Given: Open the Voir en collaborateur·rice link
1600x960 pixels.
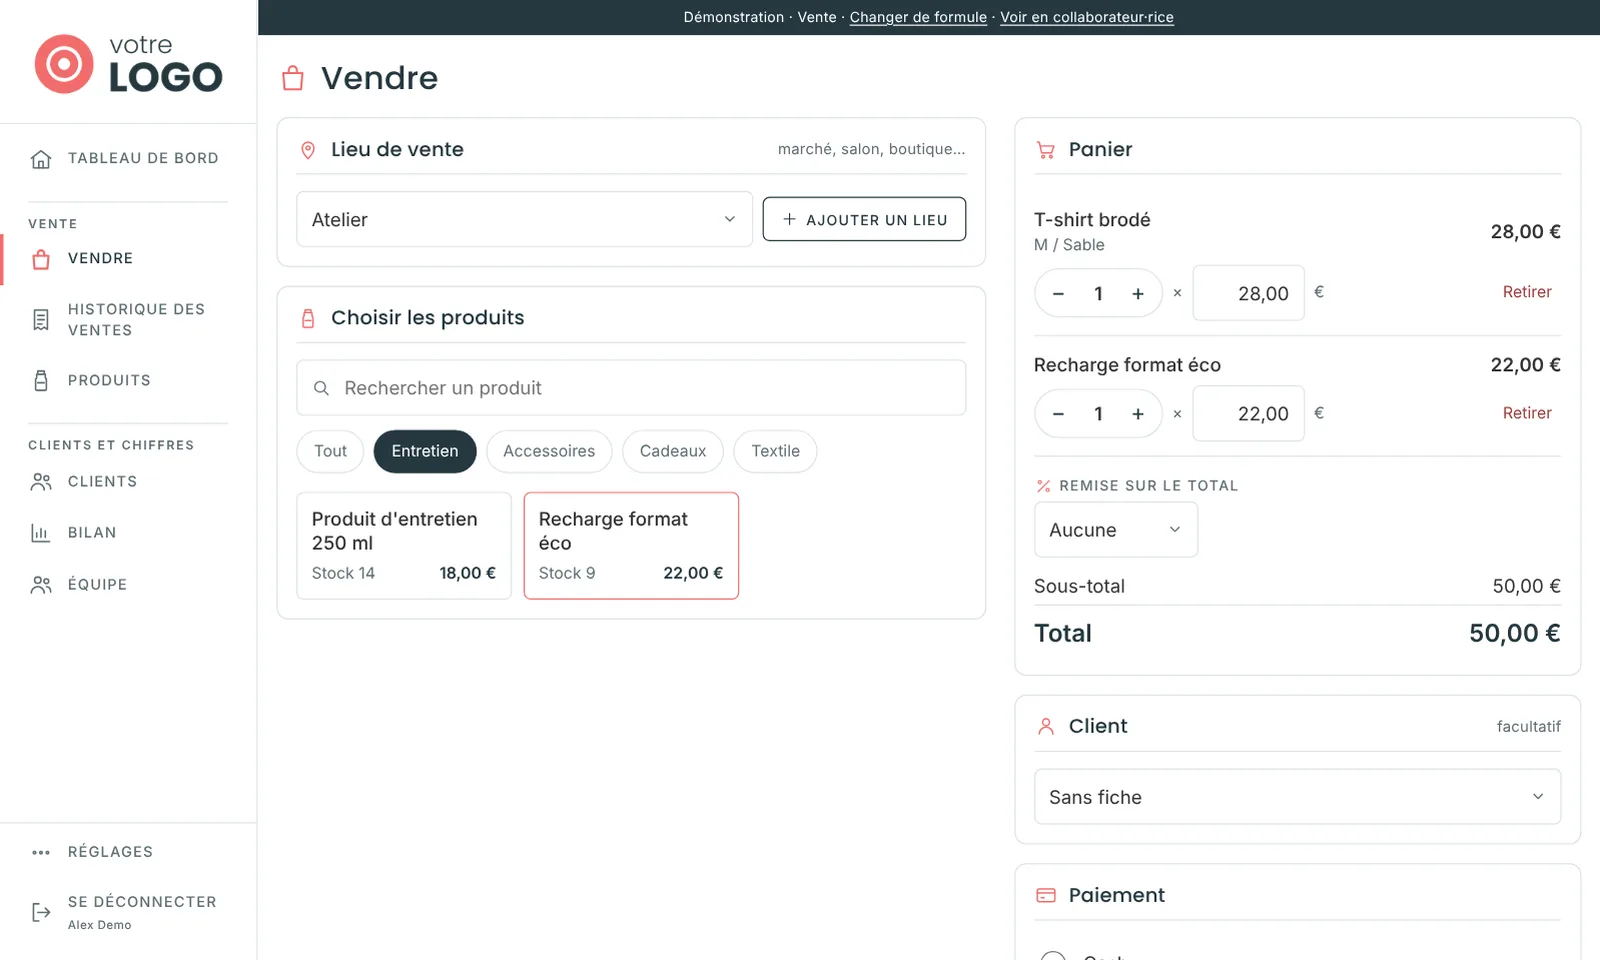Looking at the screenshot, I should click(x=1087, y=17).
